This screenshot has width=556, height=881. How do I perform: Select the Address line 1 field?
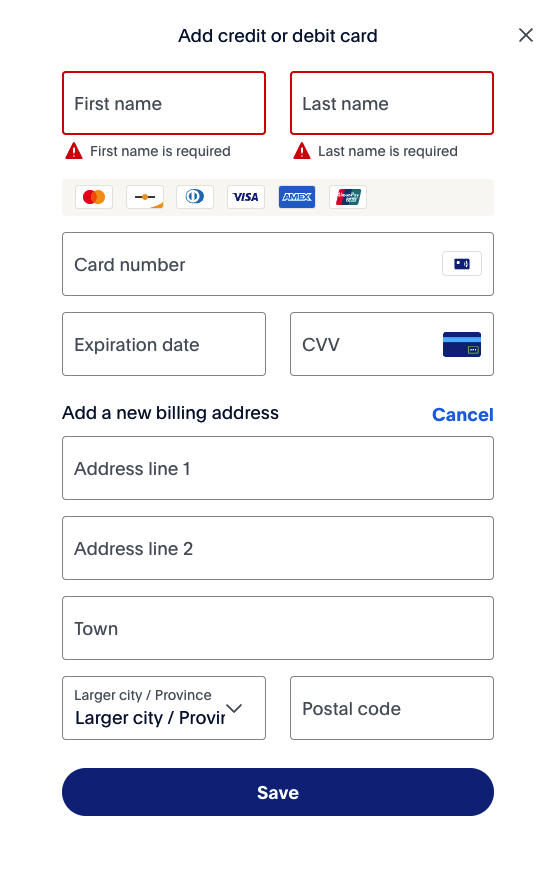point(278,468)
